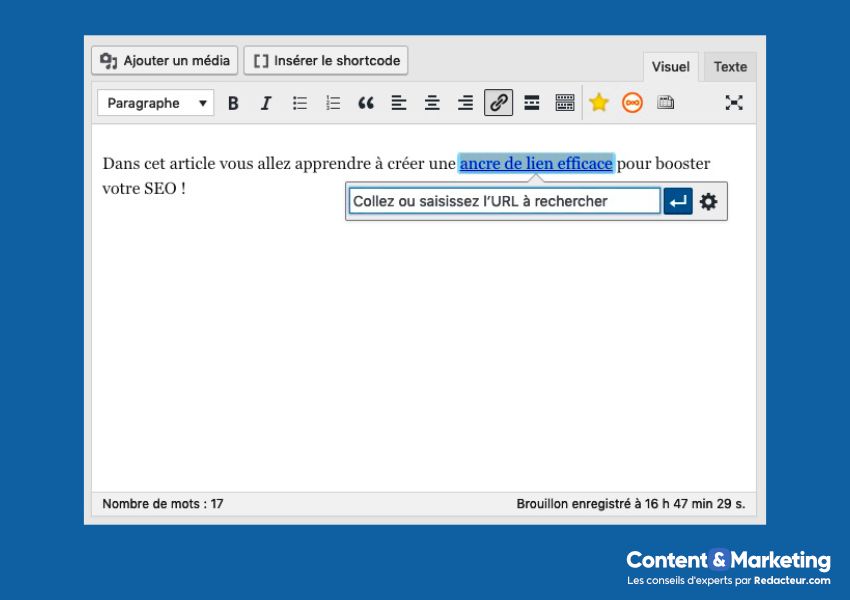This screenshot has height=600, width=850.
Task: Apply italic formatting
Action: point(266,103)
